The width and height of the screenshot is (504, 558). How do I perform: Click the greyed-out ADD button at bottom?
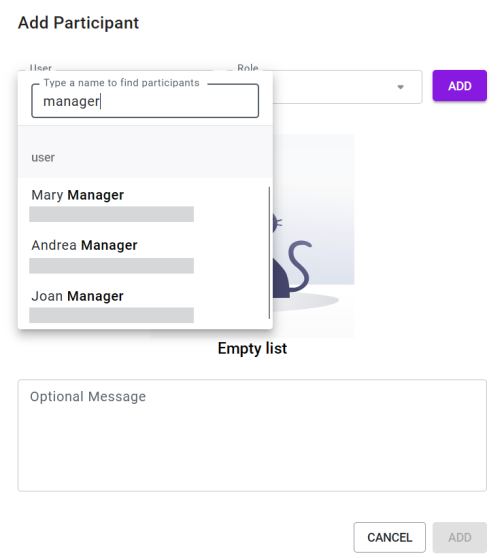tap(460, 537)
